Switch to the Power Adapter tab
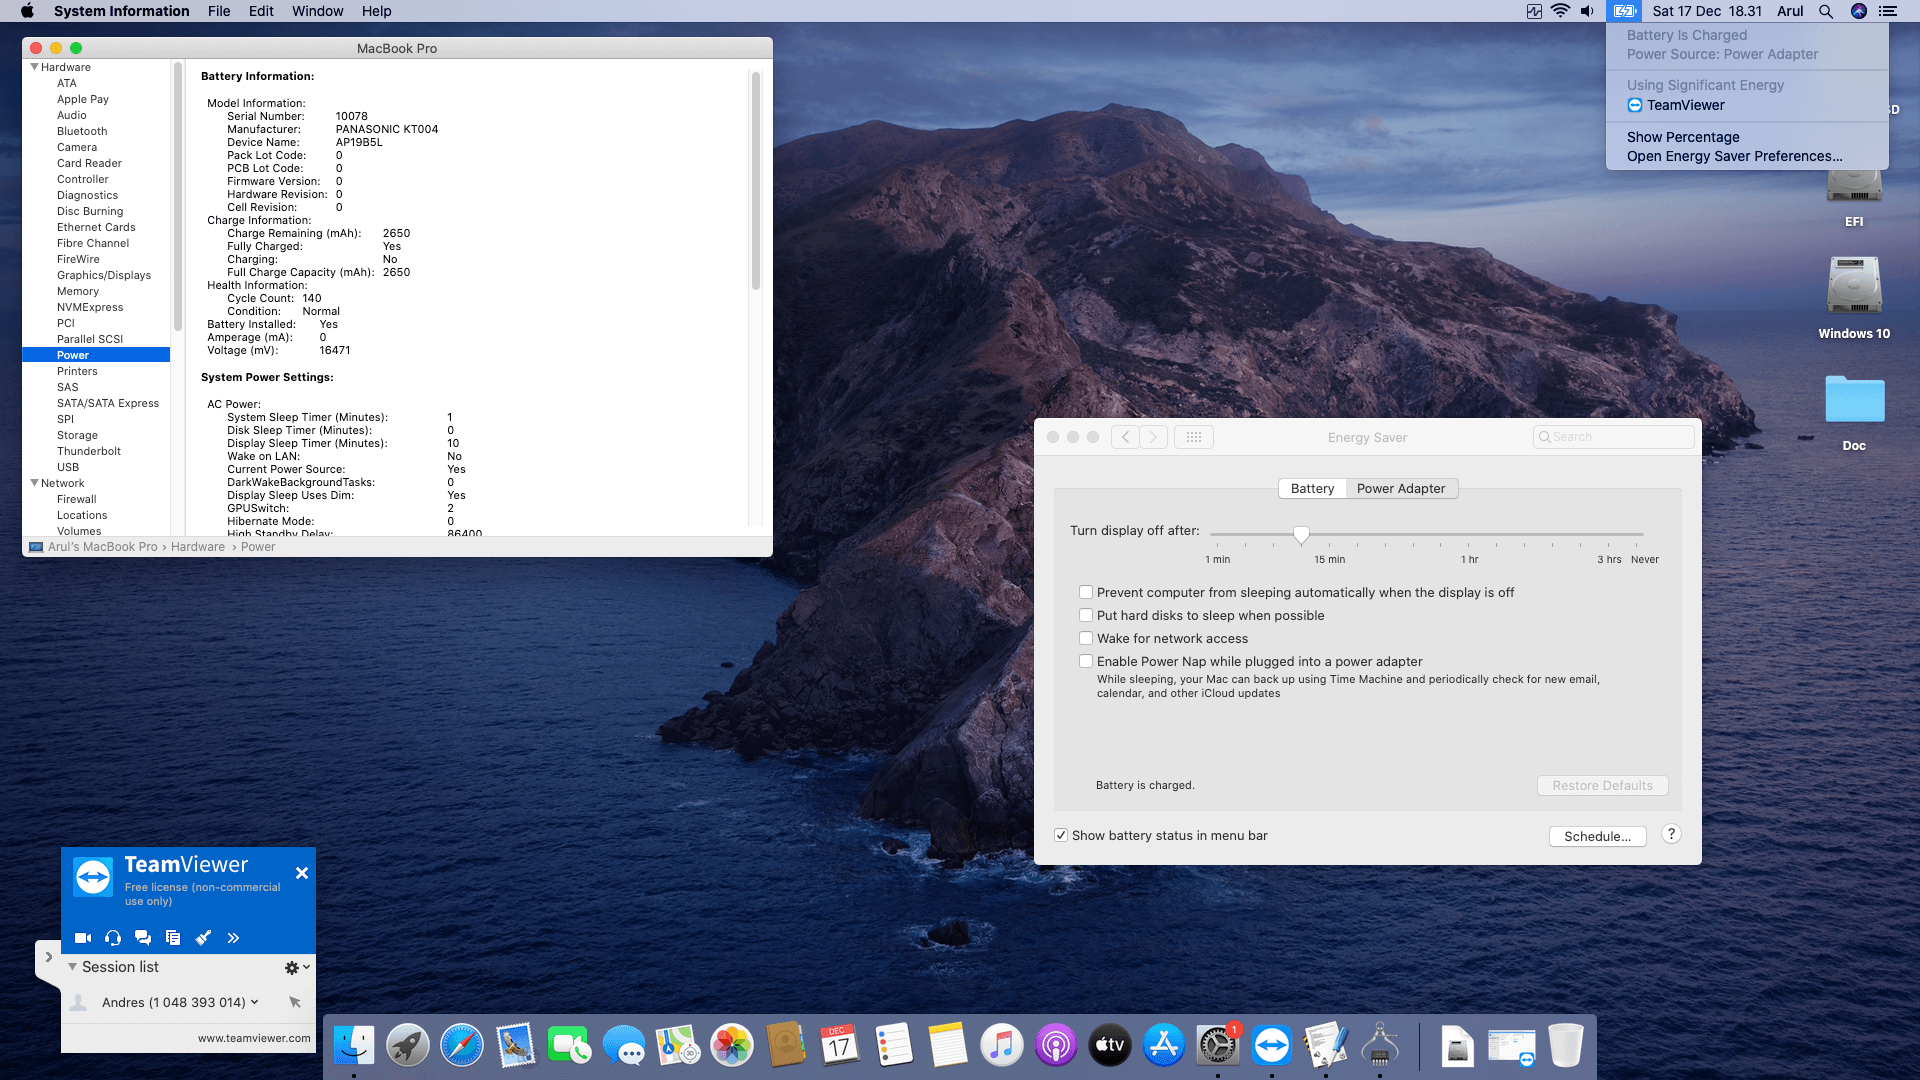Image resolution: width=1920 pixels, height=1080 pixels. coord(1400,489)
